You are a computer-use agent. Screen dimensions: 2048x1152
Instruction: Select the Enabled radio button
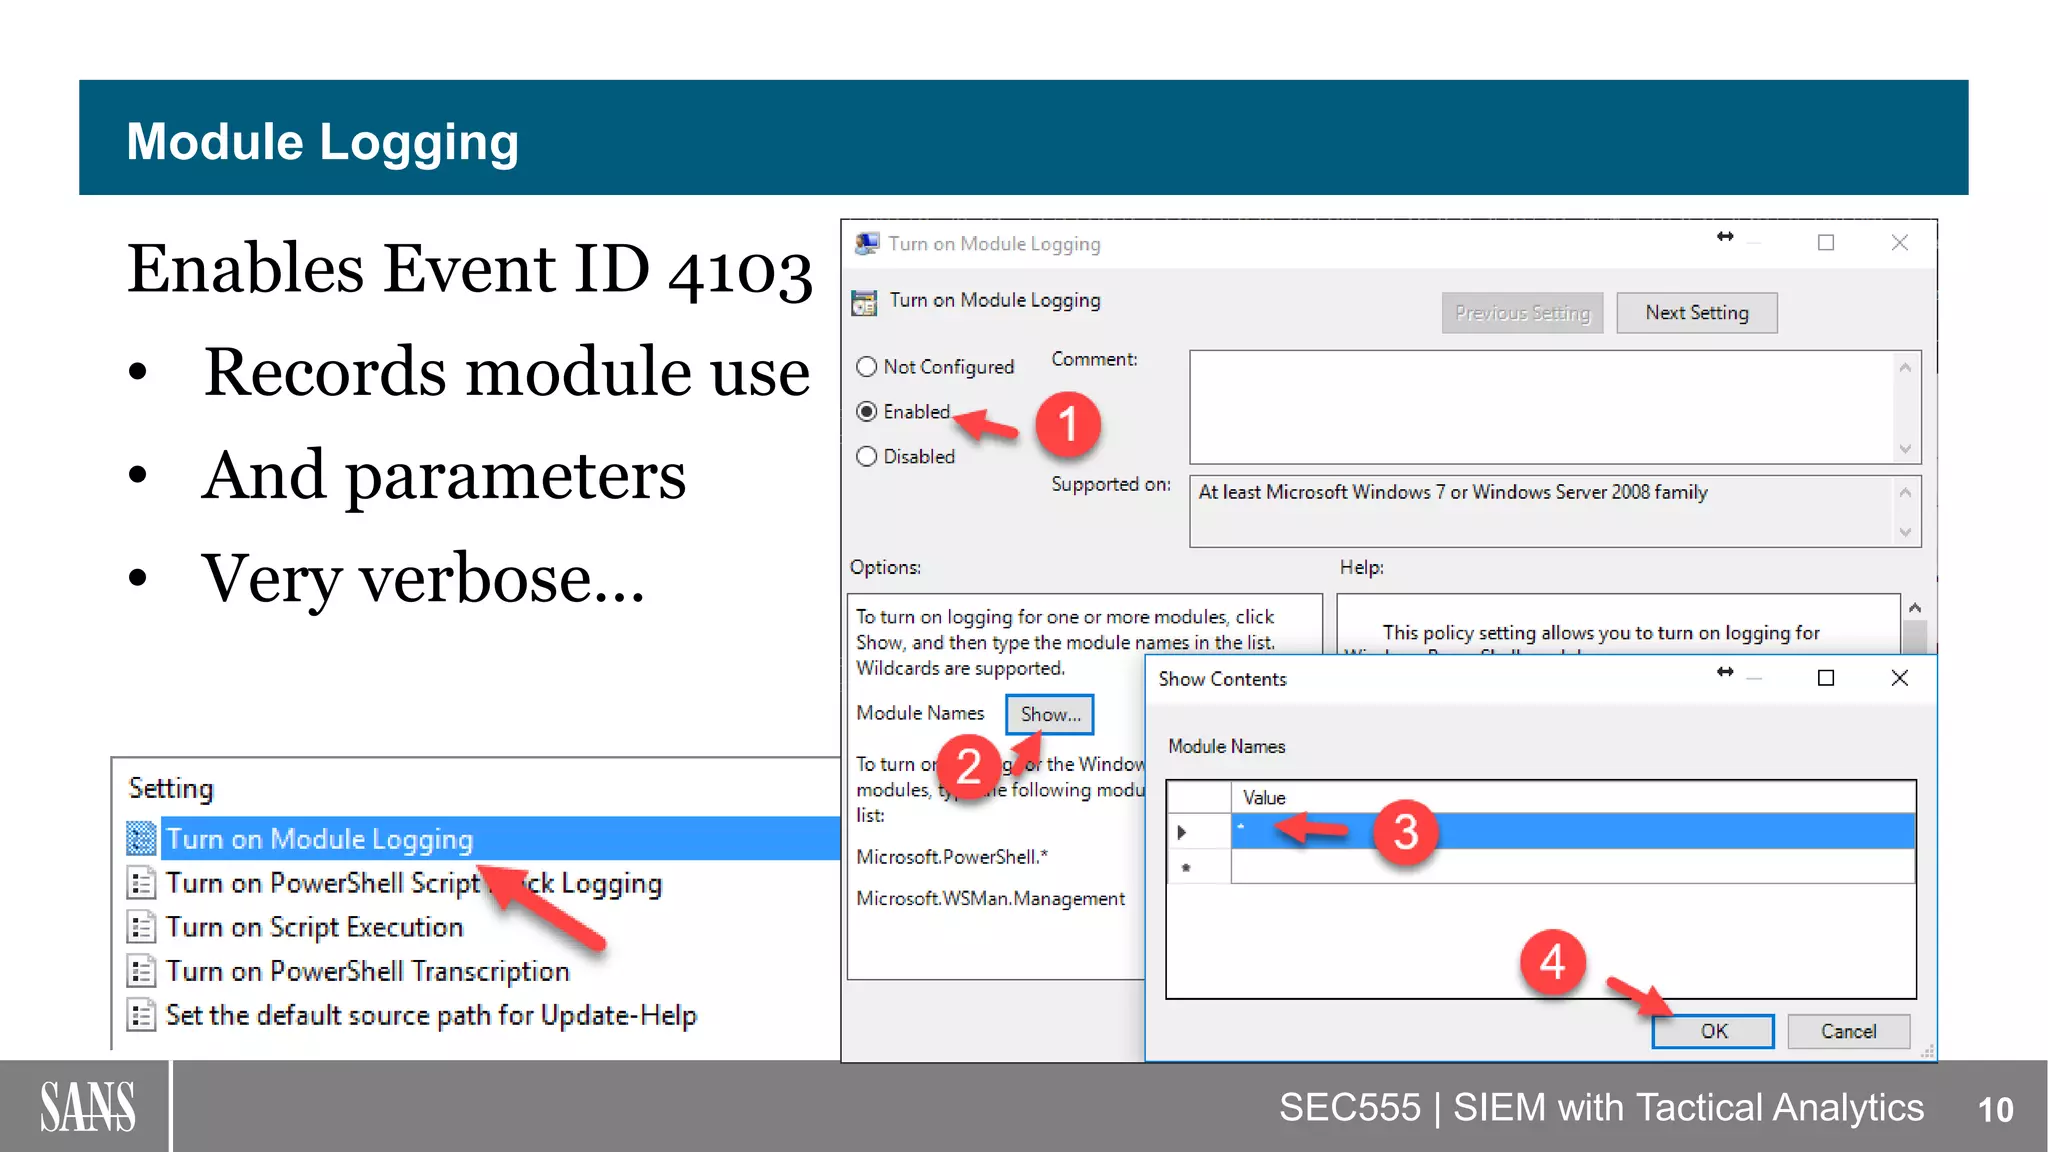pyautogui.click(x=867, y=412)
